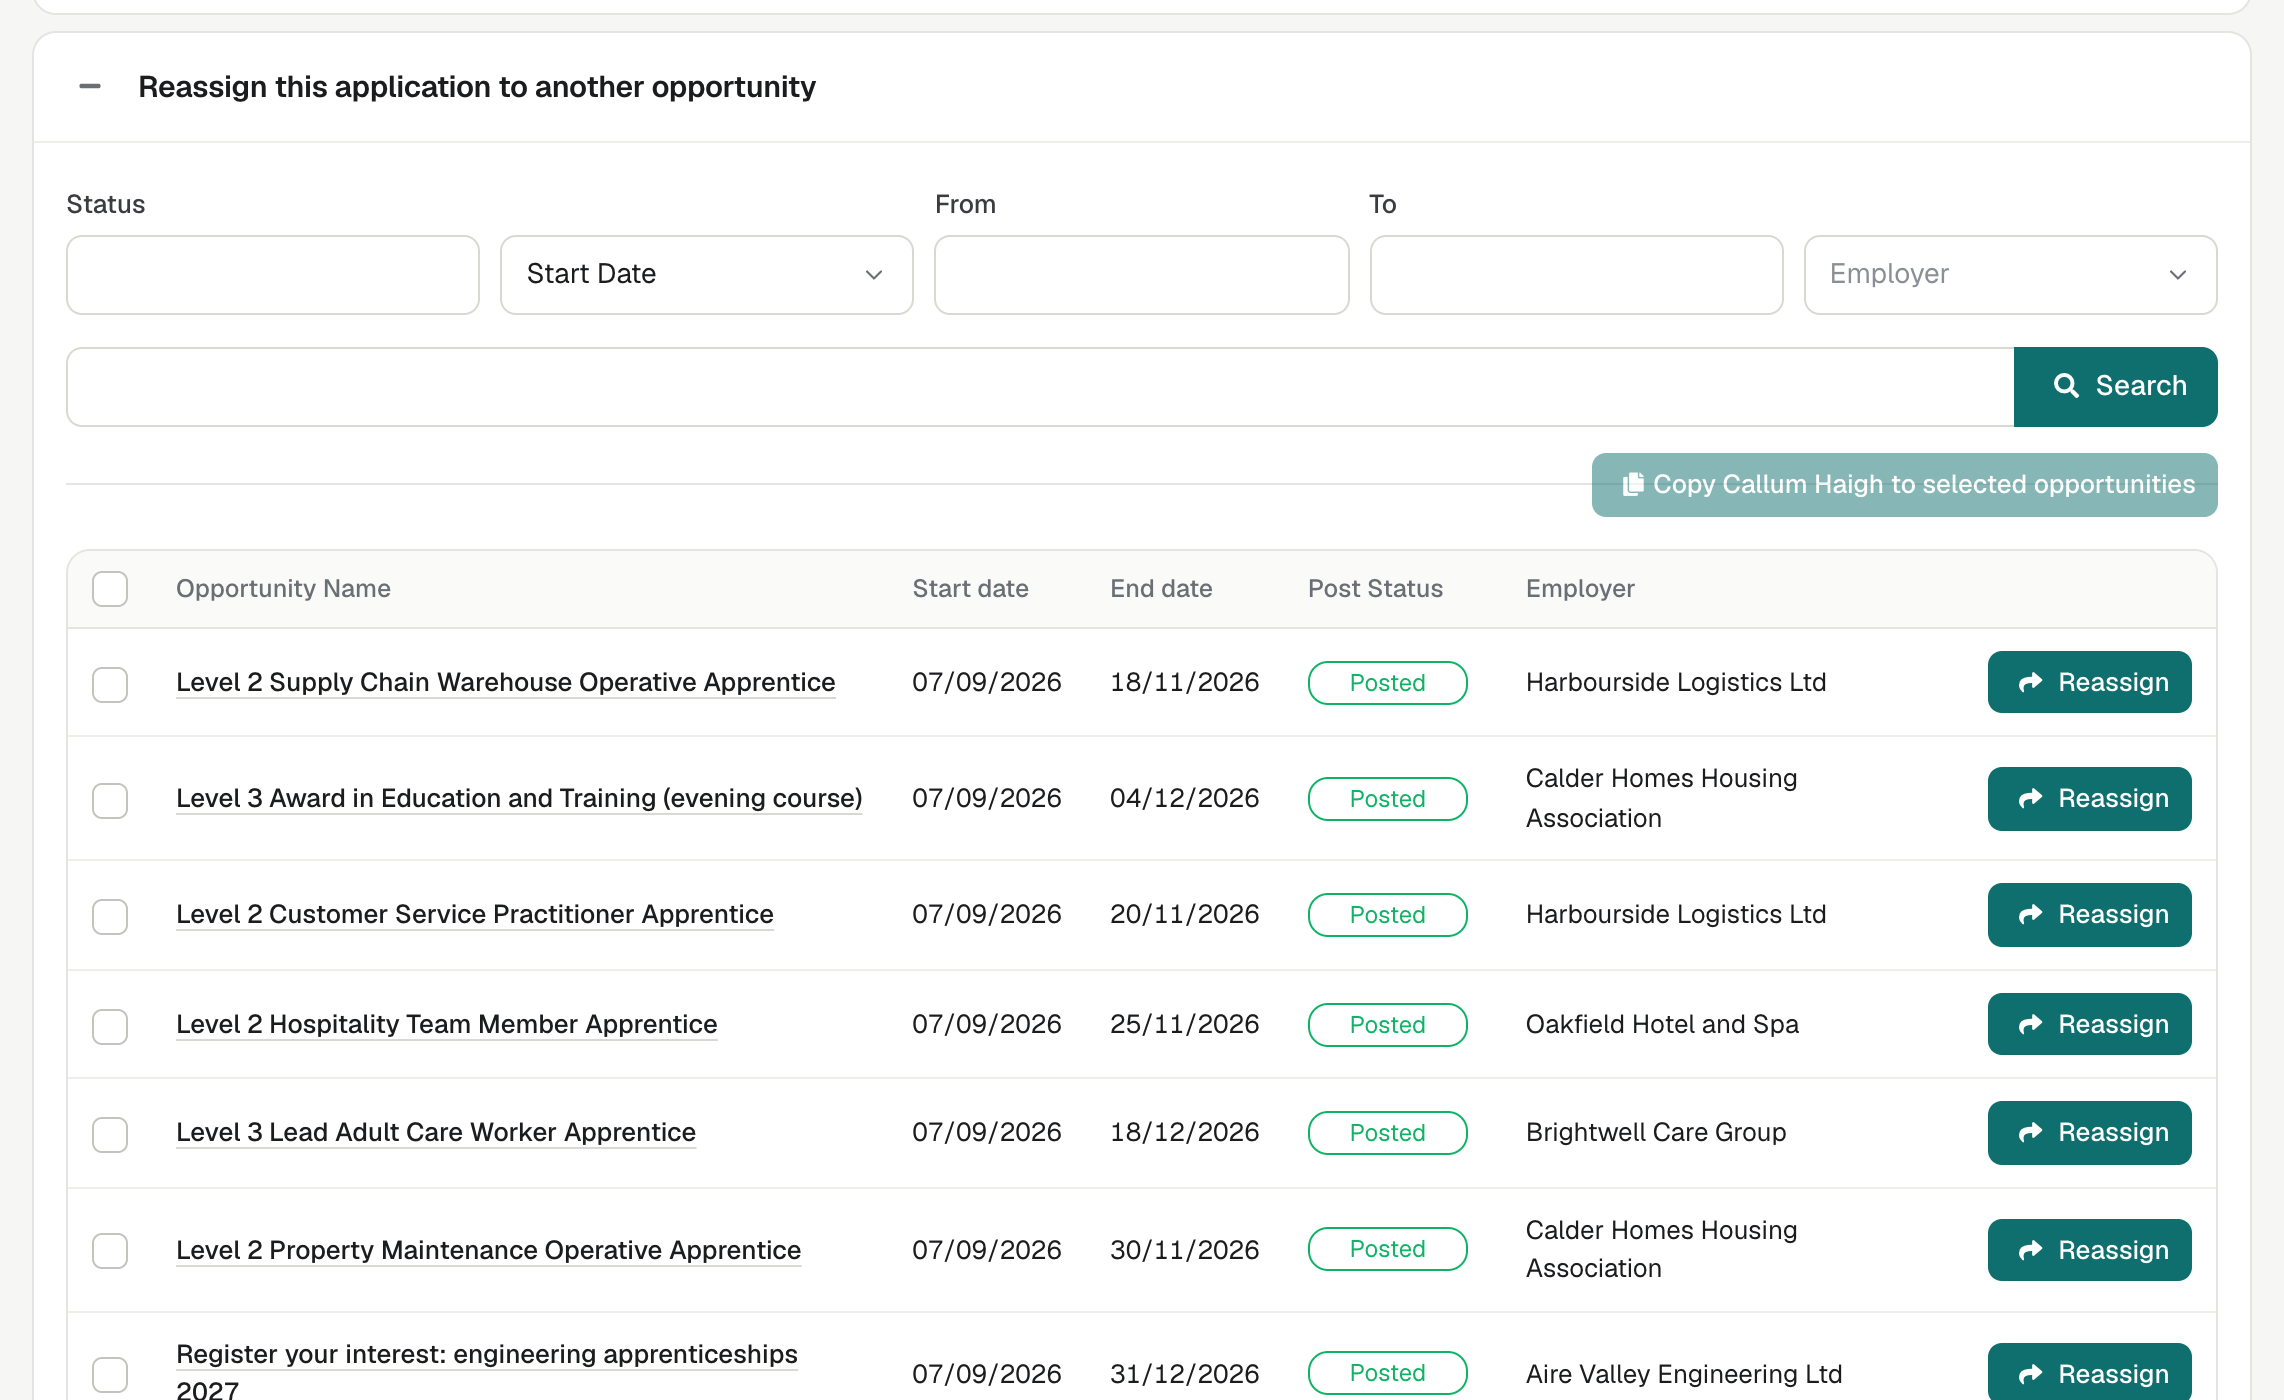
Task: Click end date 31/12/2026
Action: [1184, 1374]
